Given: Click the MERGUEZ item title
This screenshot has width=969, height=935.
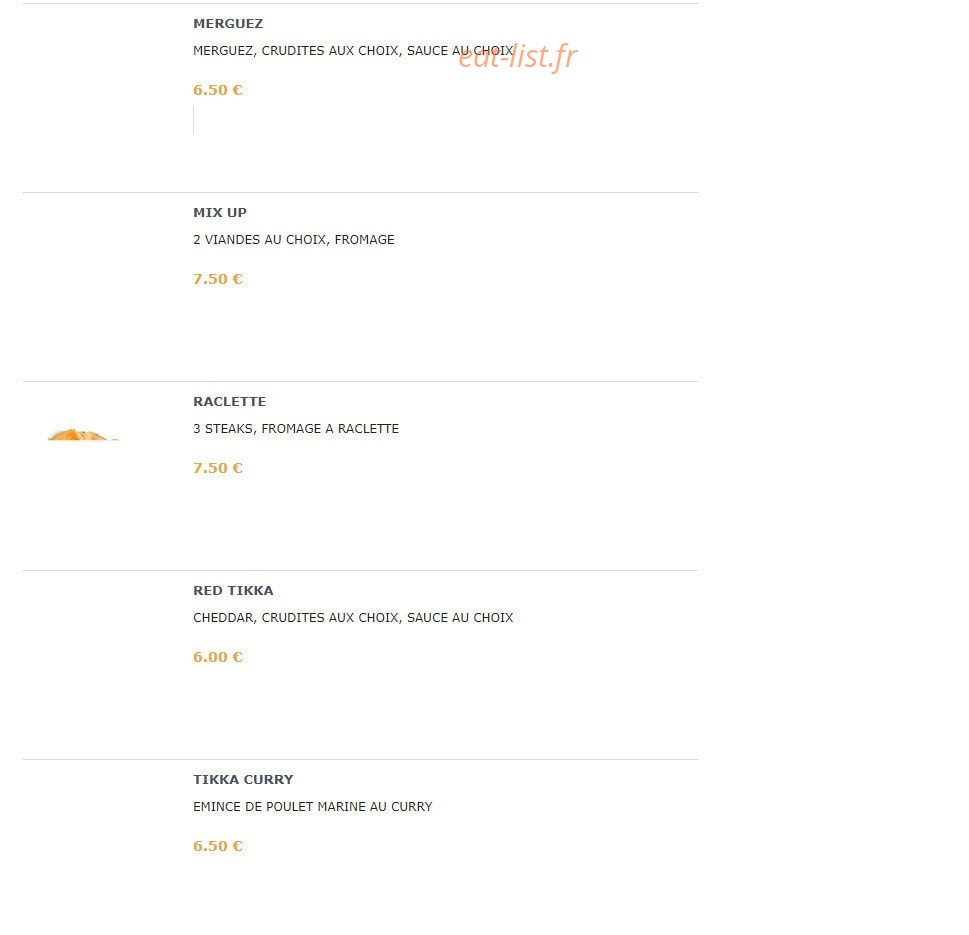Looking at the screenshot, I should [x=228, y=23].
